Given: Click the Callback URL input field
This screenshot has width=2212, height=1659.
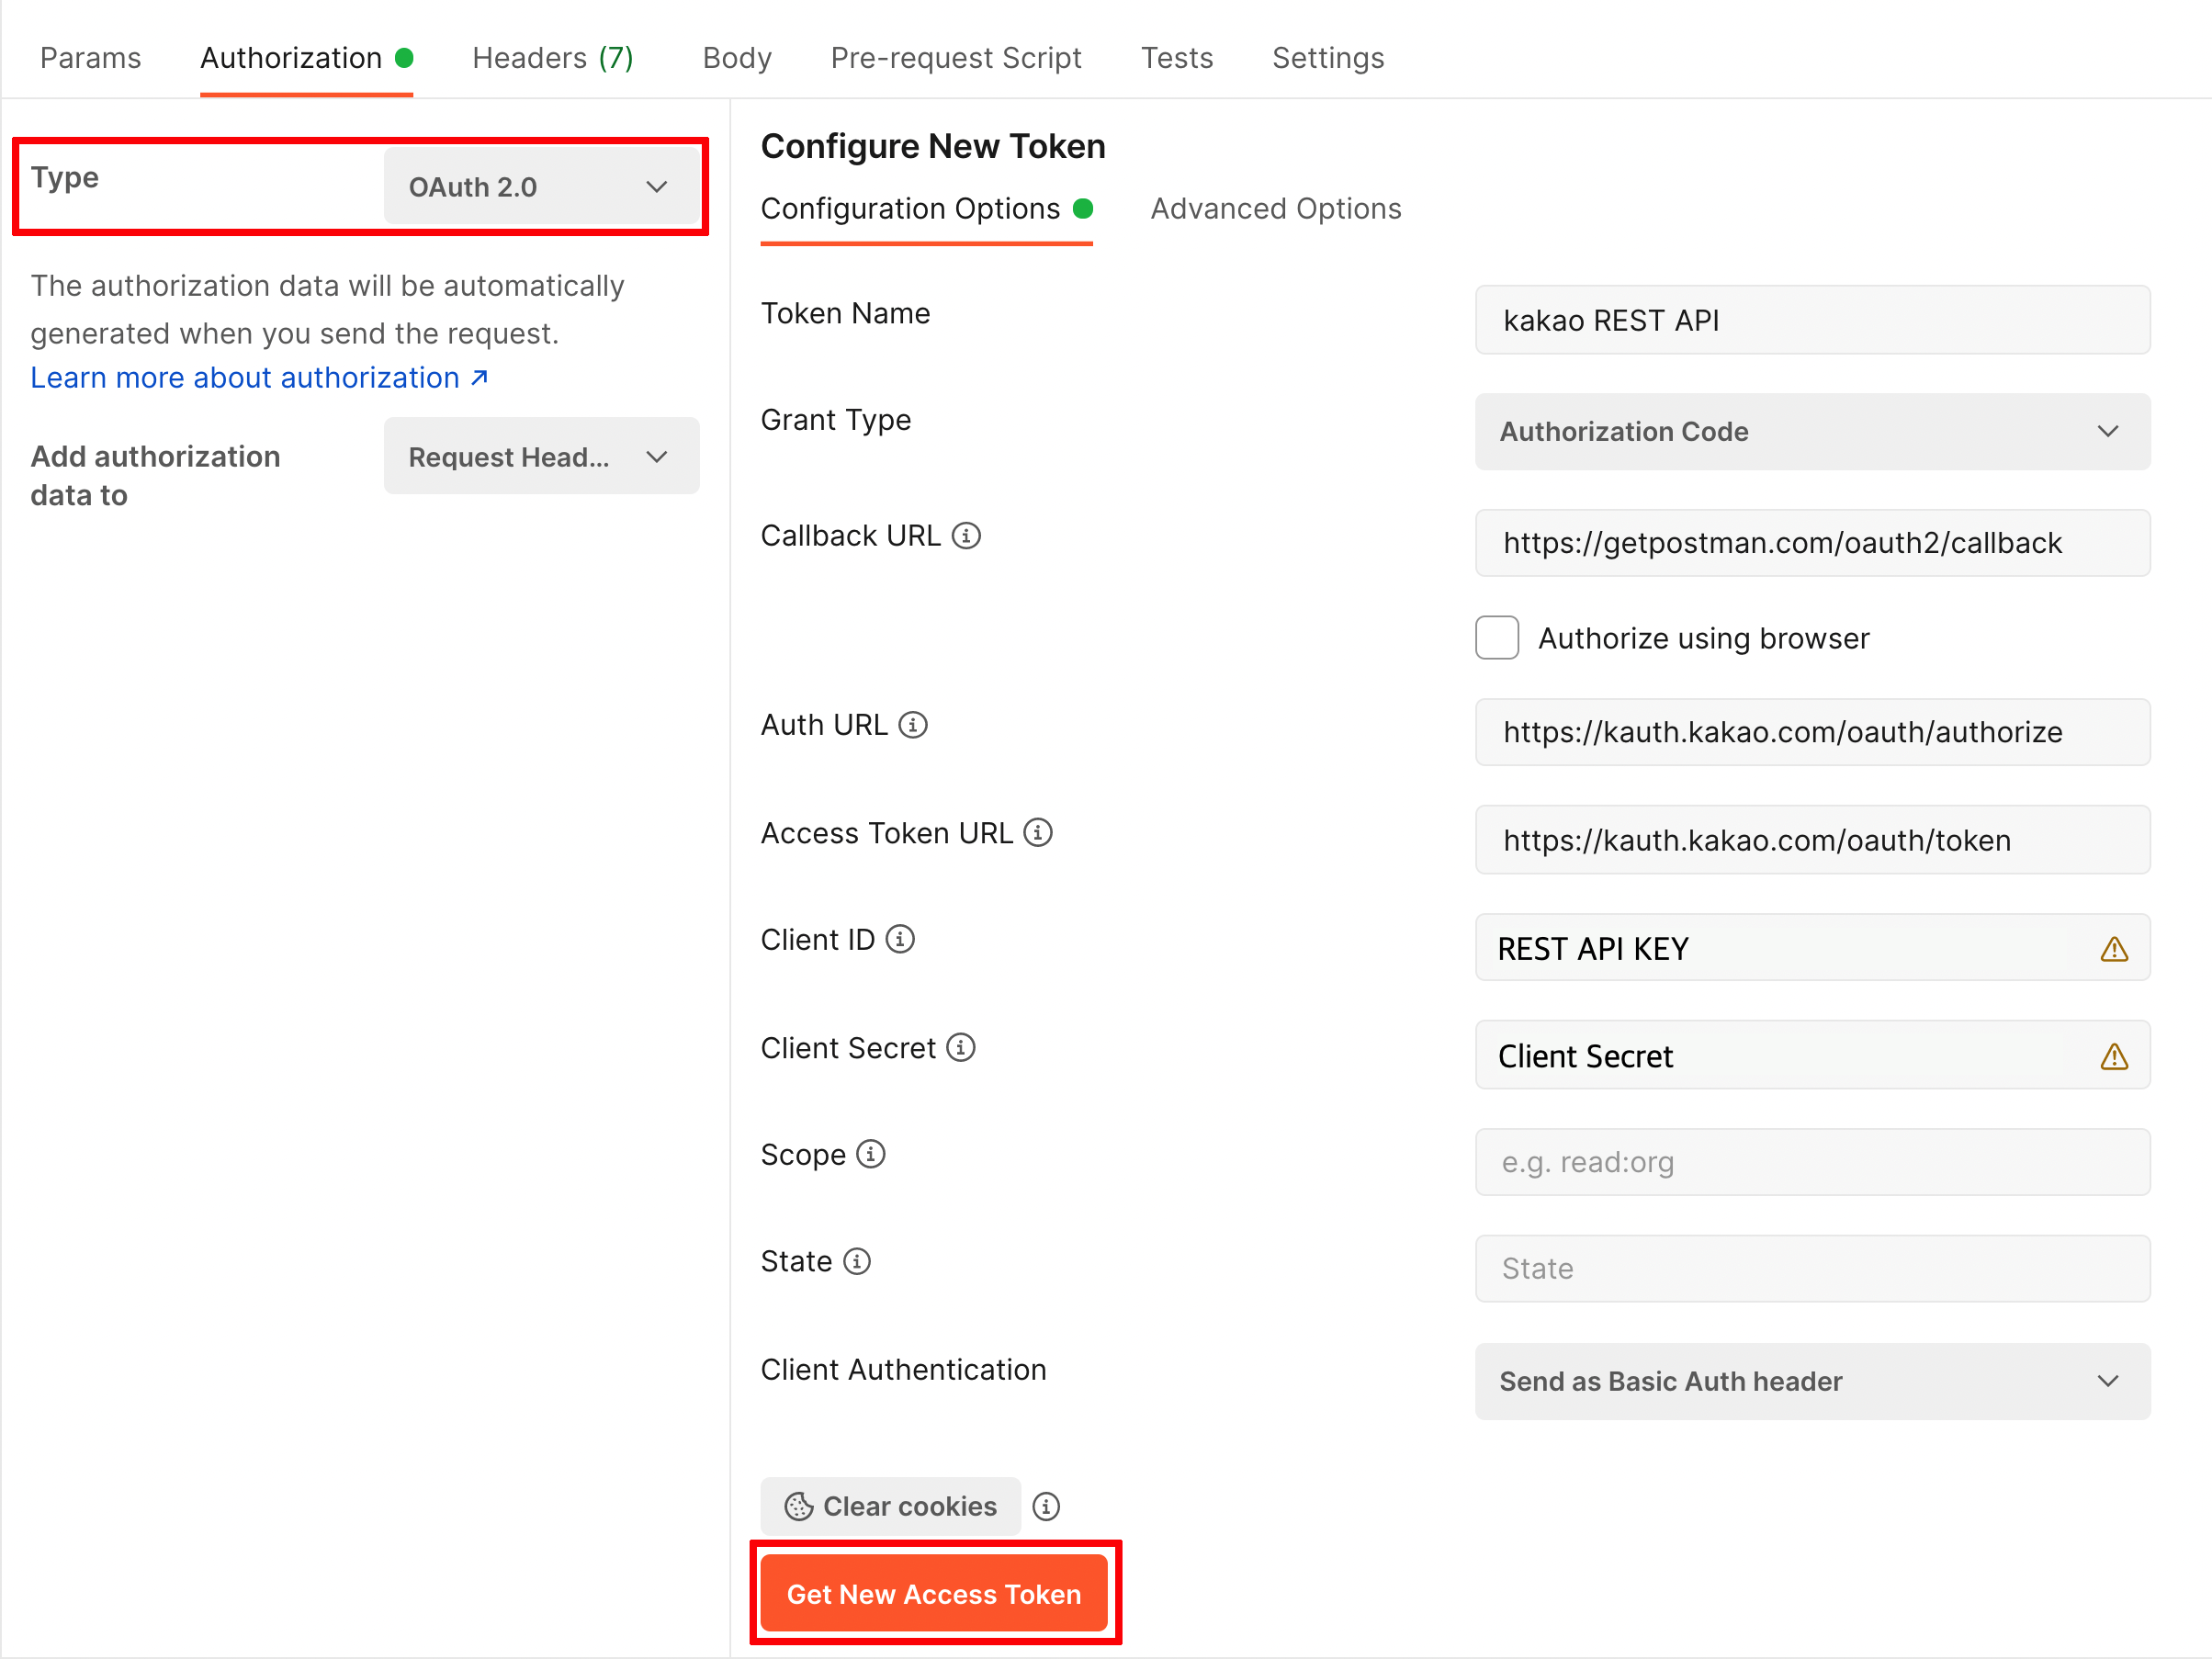Looking at the screenshot, I should click(x=1812, y=543).
